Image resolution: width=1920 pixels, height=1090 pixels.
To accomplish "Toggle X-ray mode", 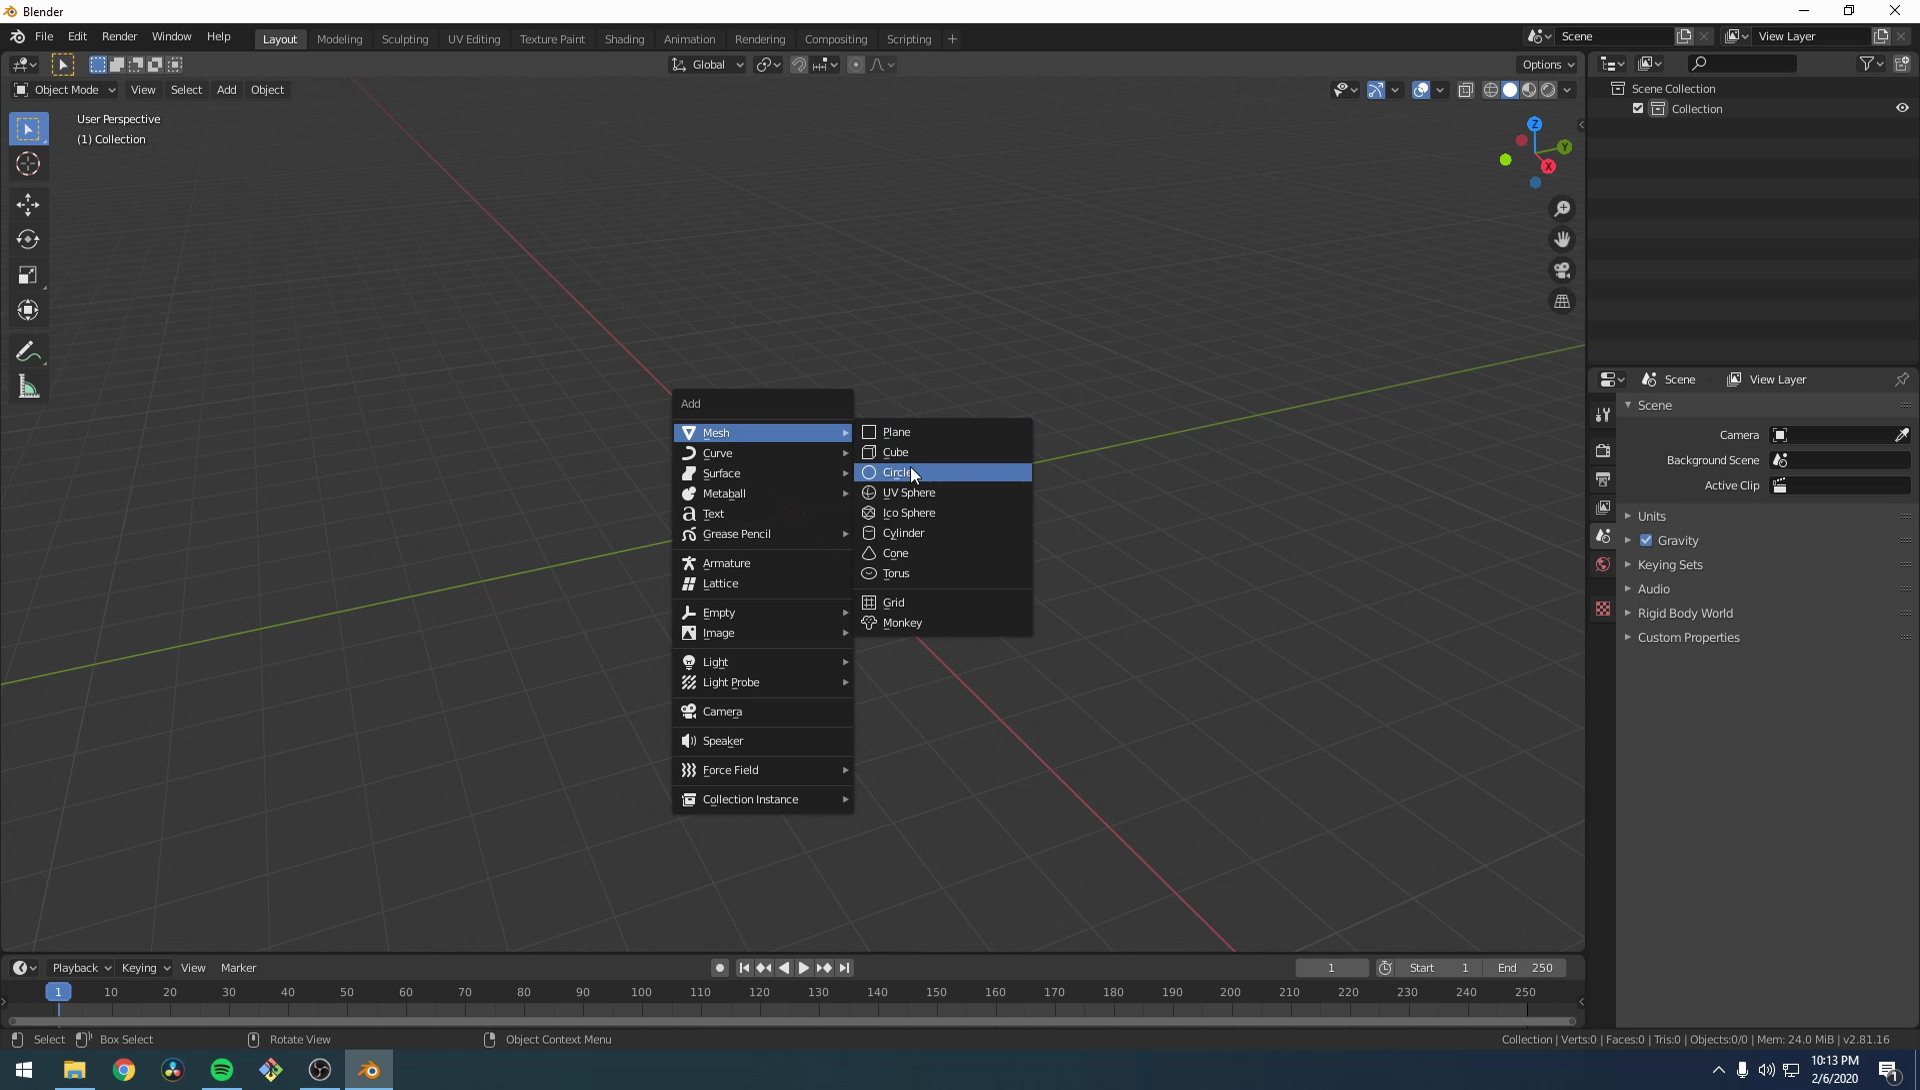I will [1465, 90].
